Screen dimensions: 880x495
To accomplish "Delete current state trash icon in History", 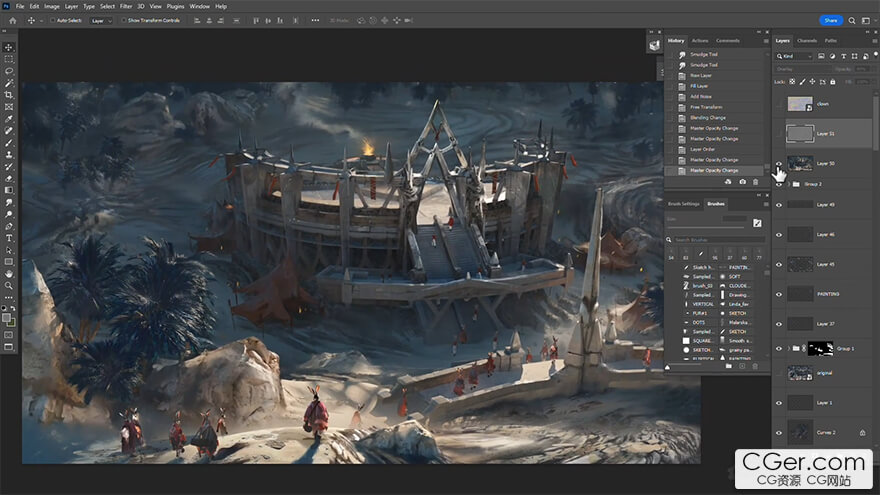I will click(755, 182).
